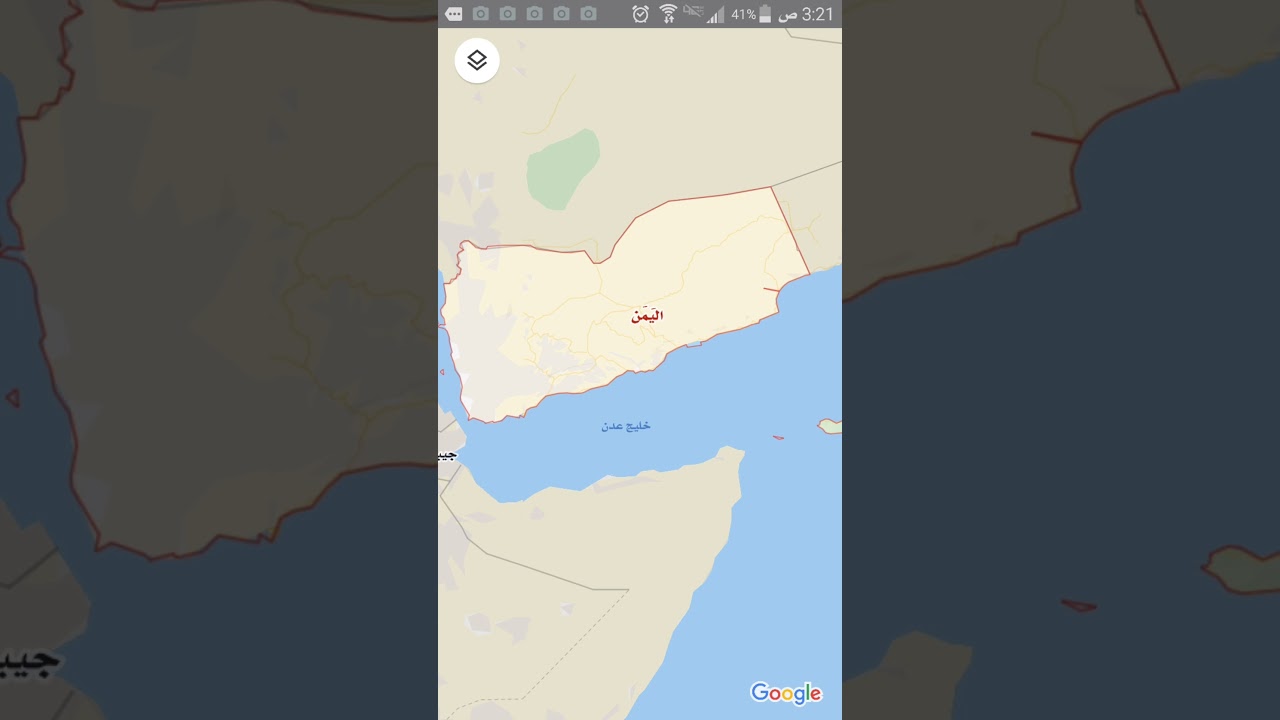Tap the message notification icon in status bar
This screenshot has height=720, width=1280.
[x=453, y=14]
